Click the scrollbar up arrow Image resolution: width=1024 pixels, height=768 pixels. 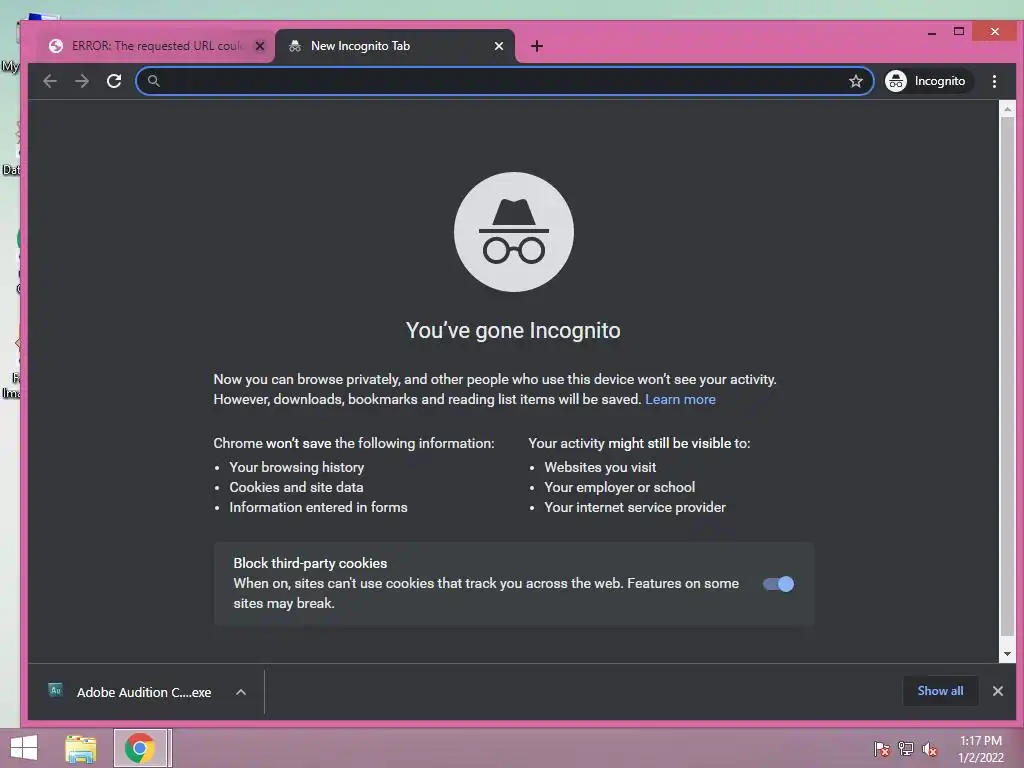1007,109
